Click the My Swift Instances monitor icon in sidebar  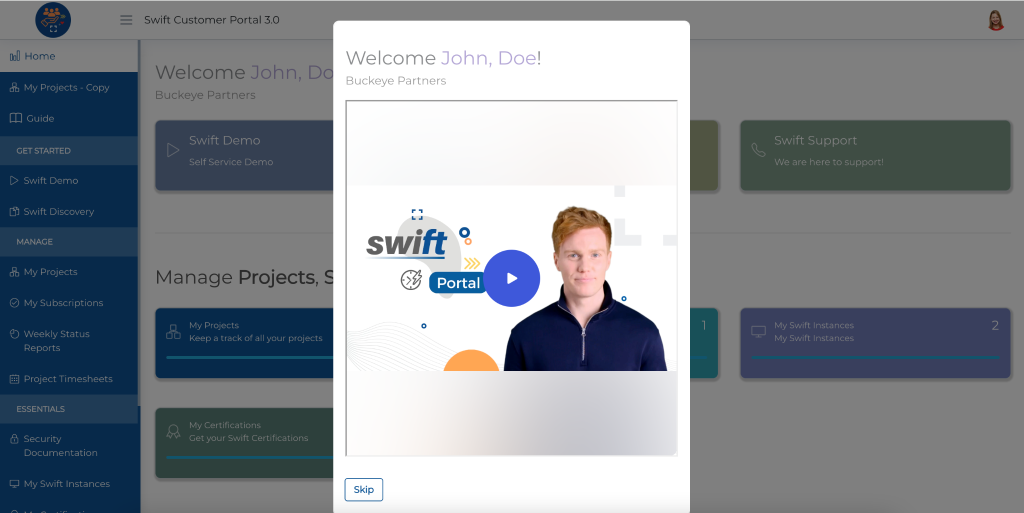14,484
